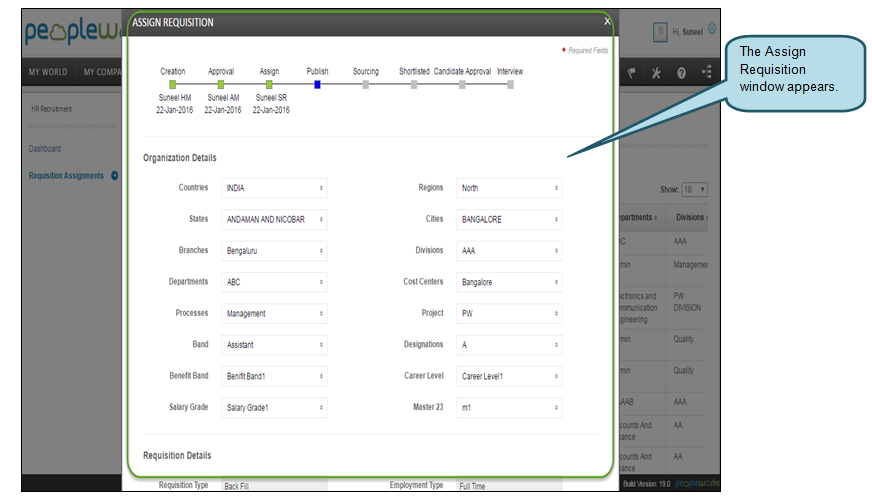
Task: Open Requisition Assignments in the sidebar
Action: tap(66, 176)
